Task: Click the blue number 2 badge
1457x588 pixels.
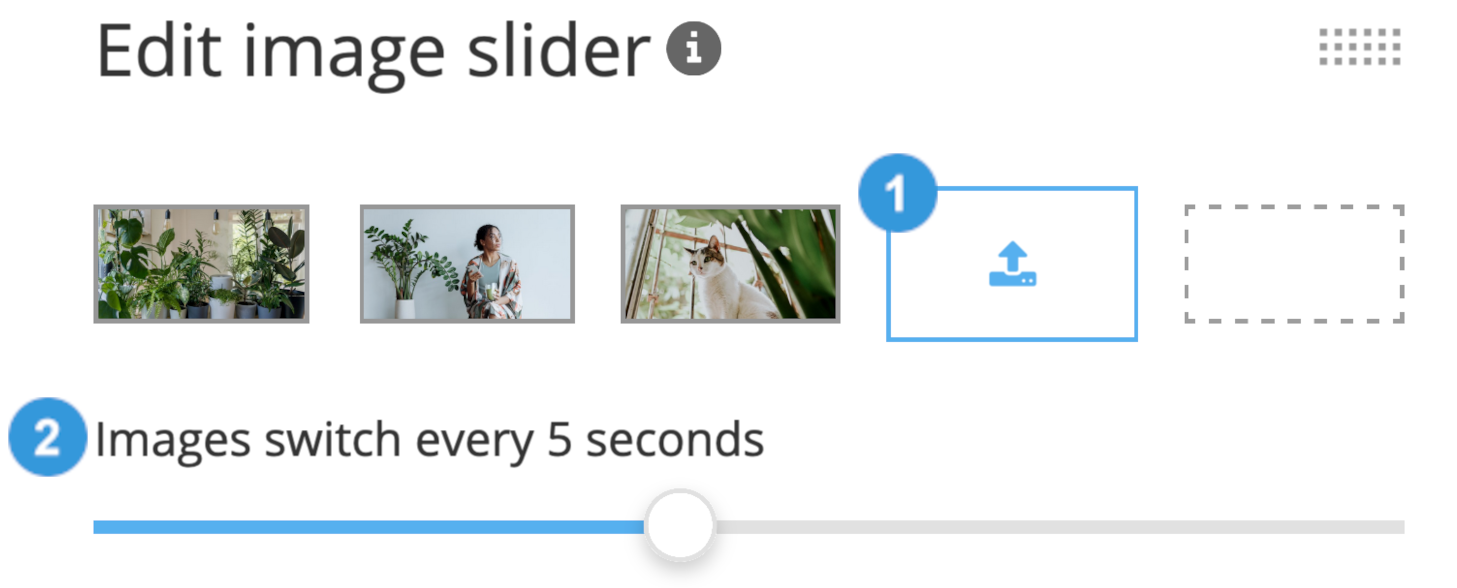Action: 47,439
